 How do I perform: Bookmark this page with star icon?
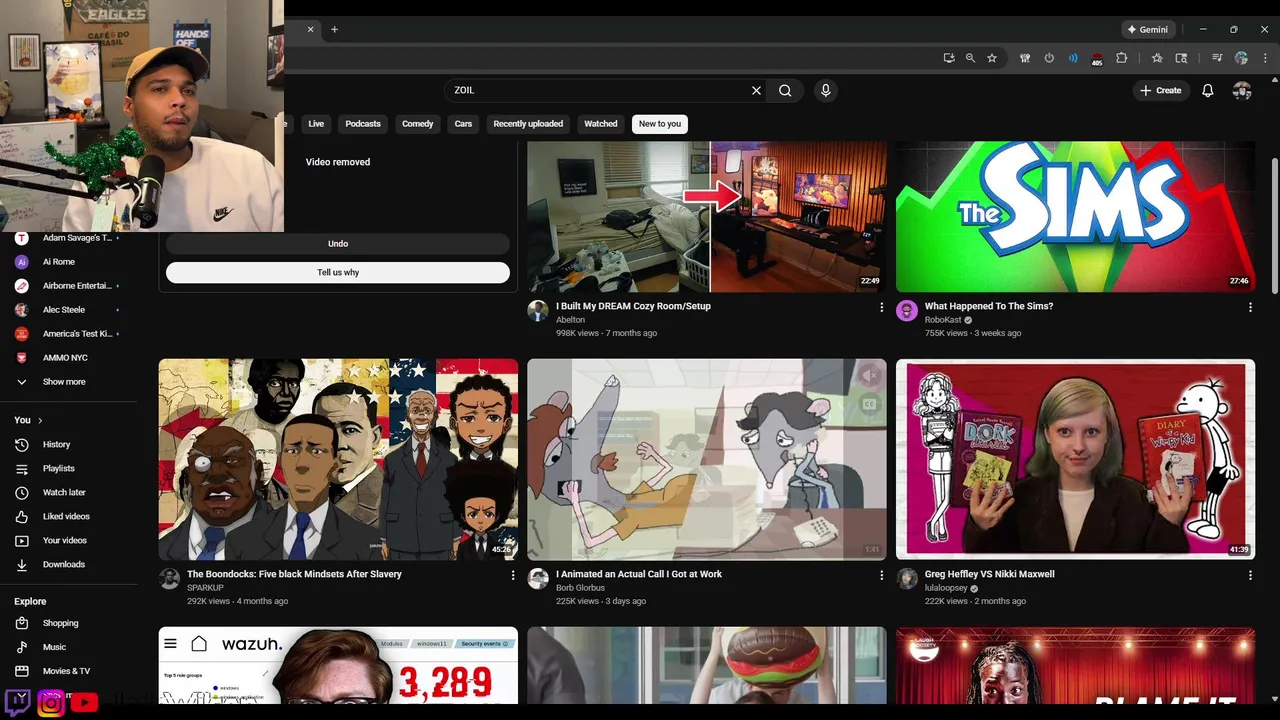point(992,58)
